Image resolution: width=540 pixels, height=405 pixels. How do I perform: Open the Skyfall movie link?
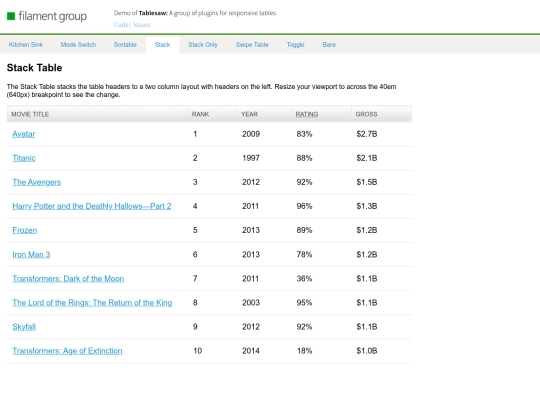click(x=24, y=327)
